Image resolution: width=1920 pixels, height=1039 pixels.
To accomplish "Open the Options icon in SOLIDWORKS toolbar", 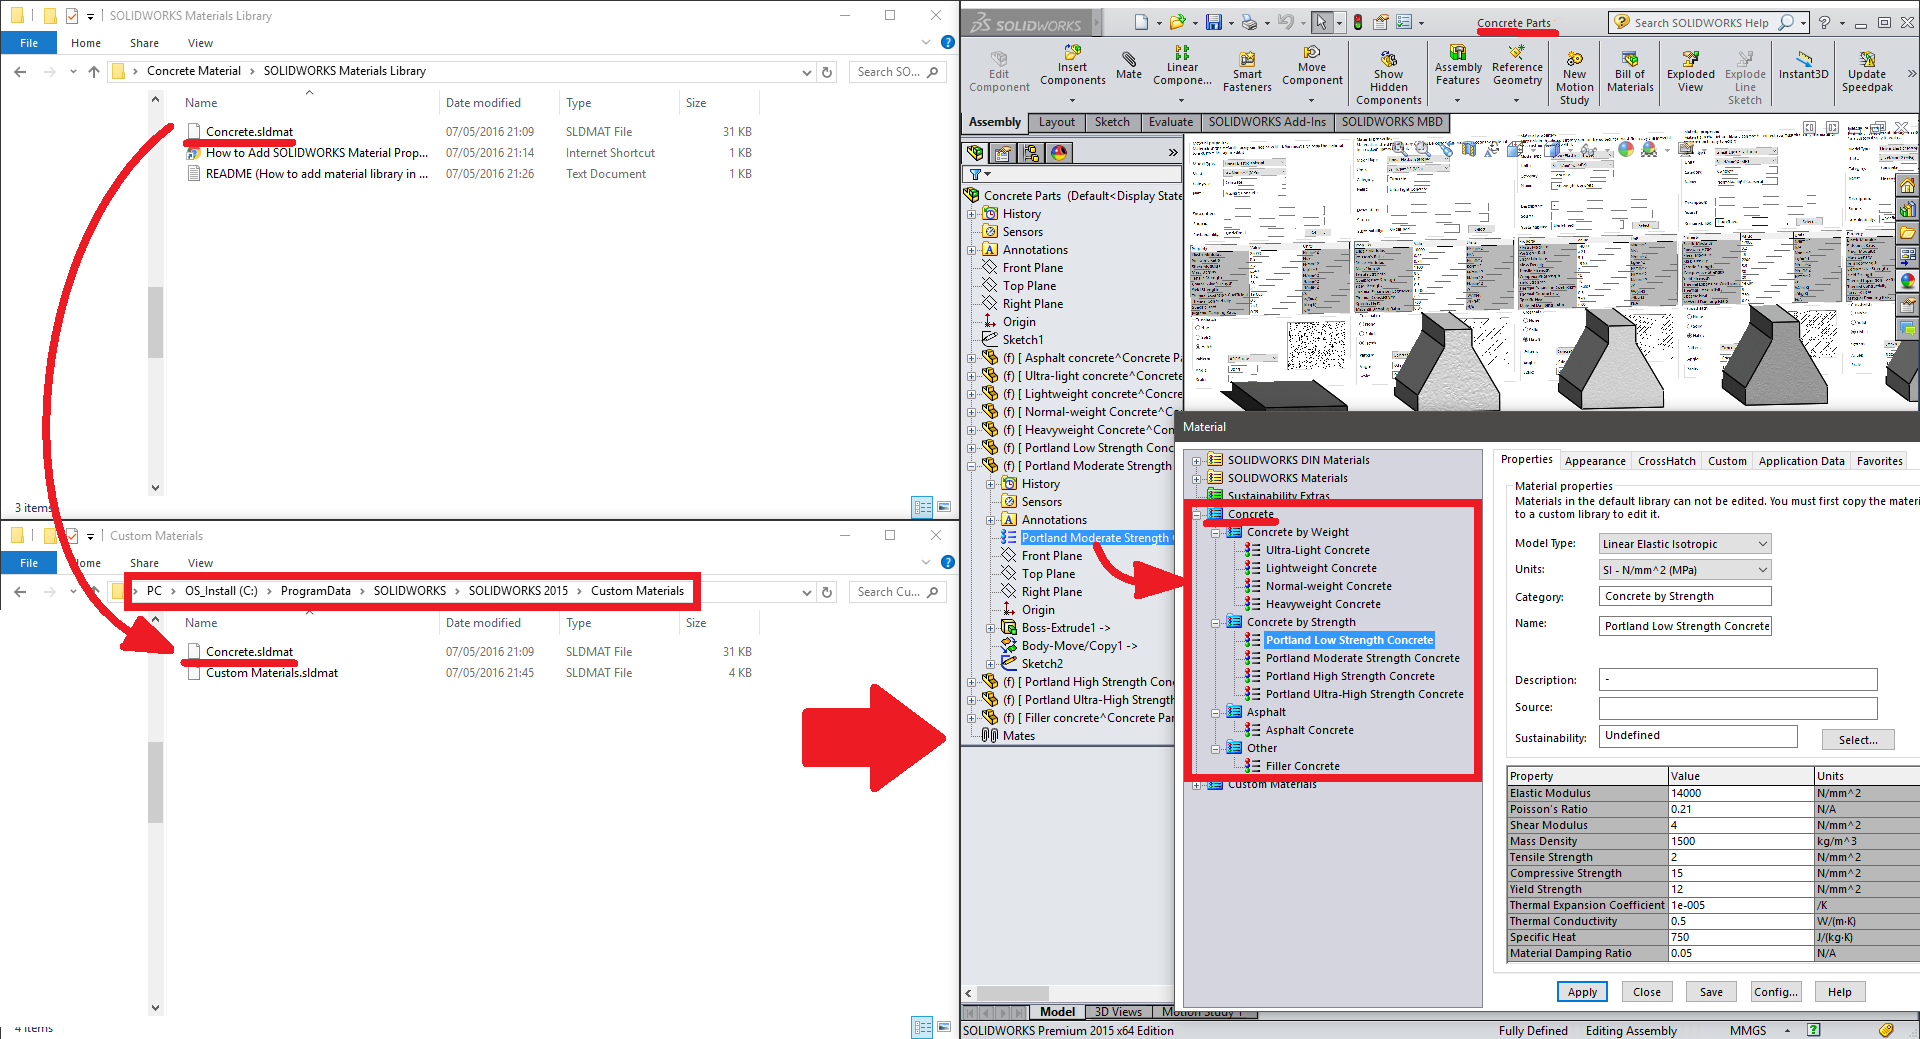I will click(x=1404, y=22).
